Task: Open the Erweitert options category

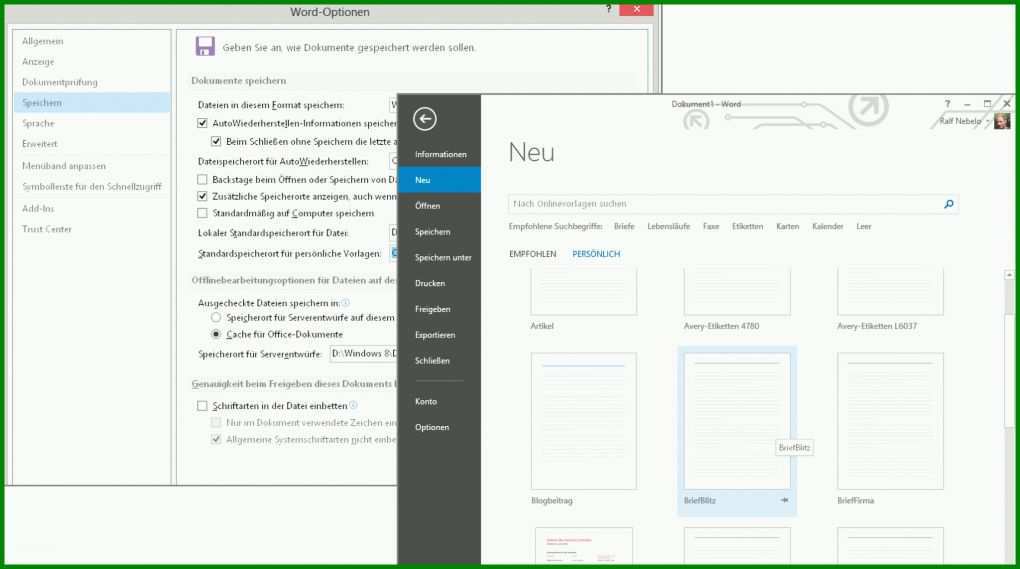Action: (92, 144)
